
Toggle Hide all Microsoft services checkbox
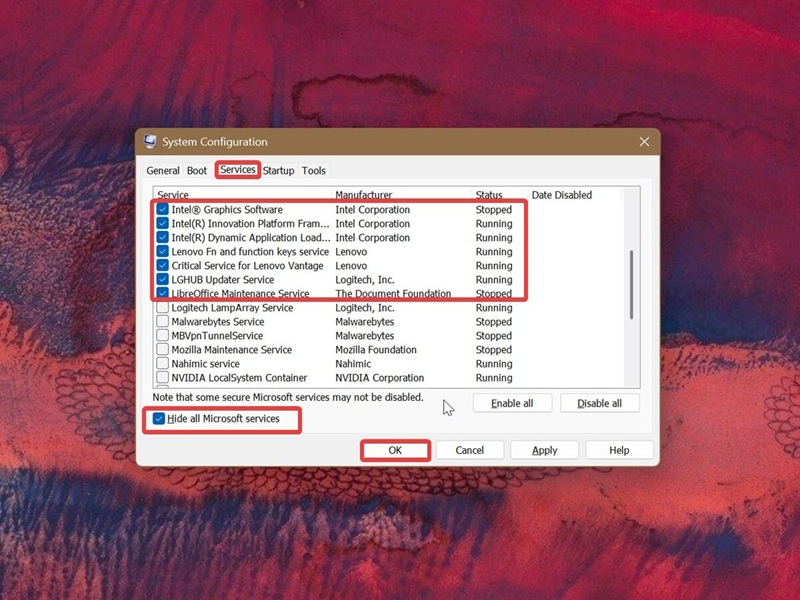click(159, 419)
